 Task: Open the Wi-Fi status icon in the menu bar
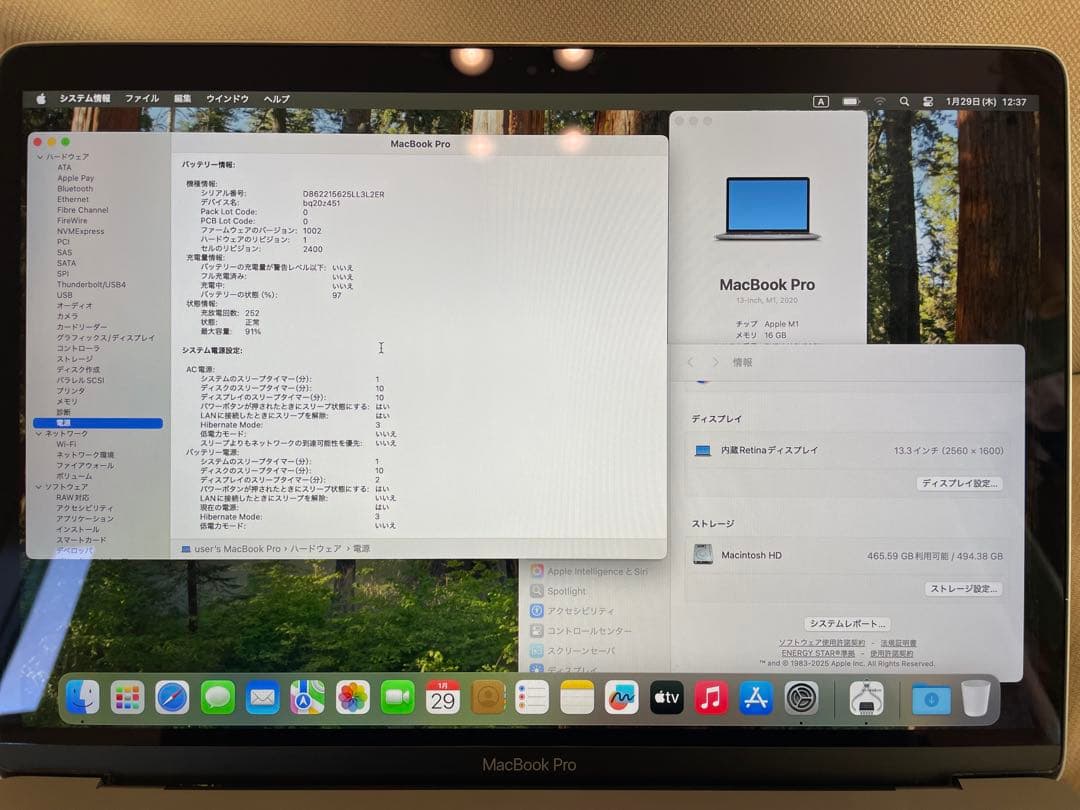(879, 101)
